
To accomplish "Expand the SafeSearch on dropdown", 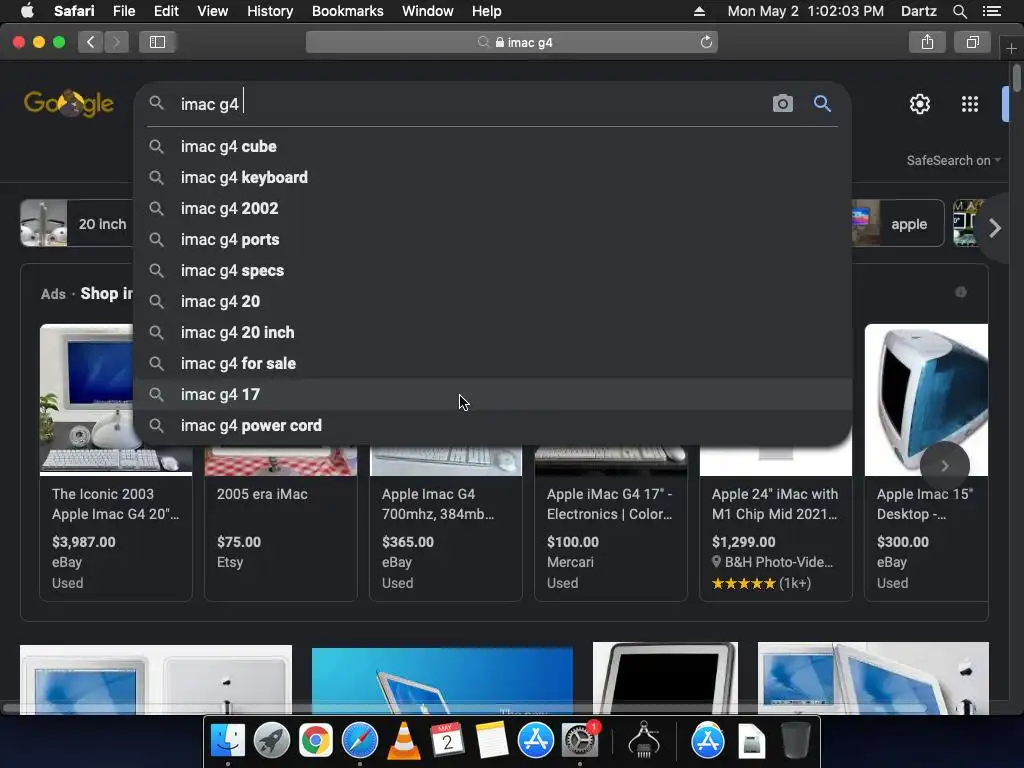I will (953, 161).
